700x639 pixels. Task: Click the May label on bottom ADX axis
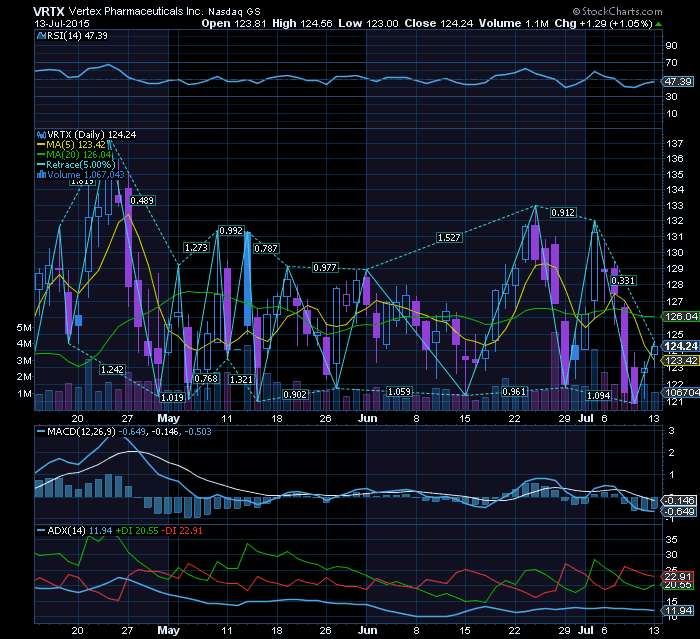(168, 630)
